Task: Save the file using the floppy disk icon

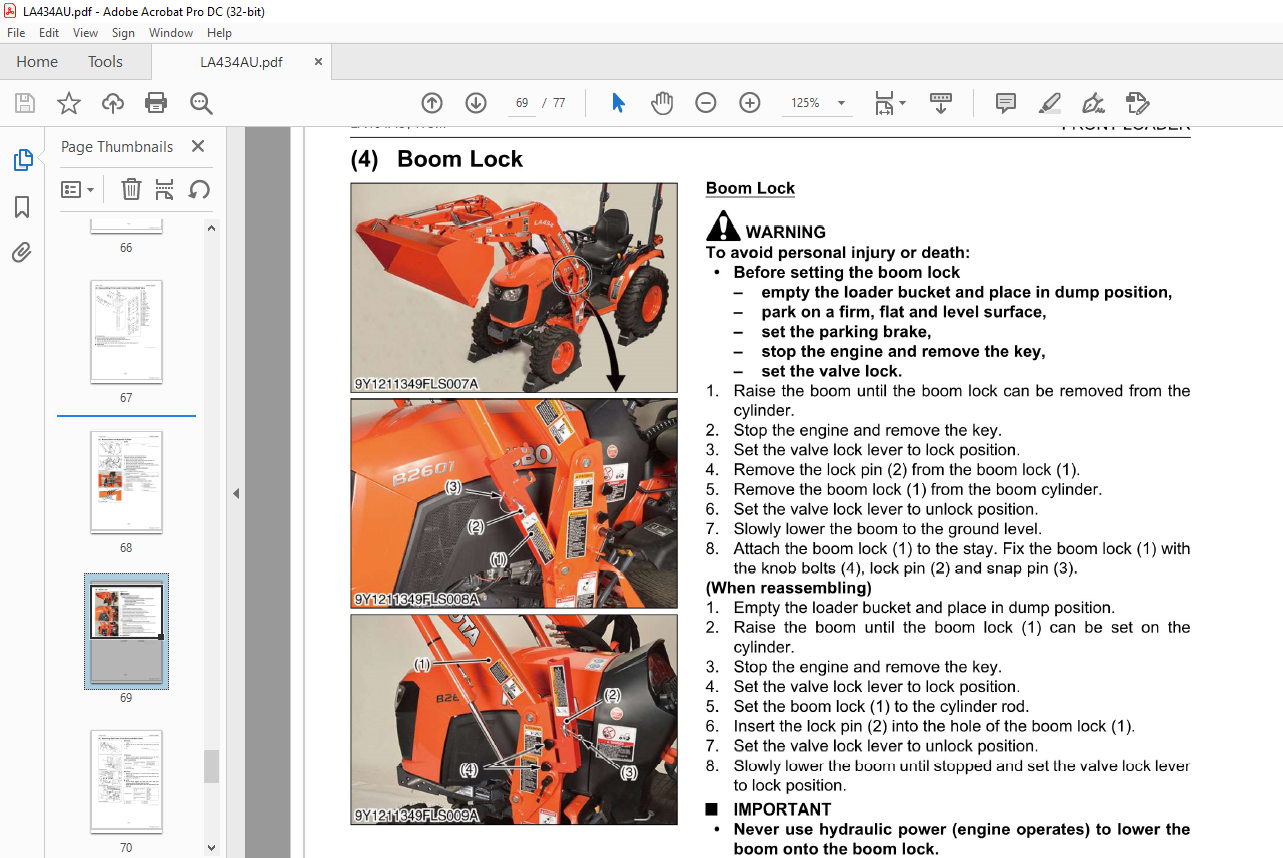Action: (x=25, y=103)
